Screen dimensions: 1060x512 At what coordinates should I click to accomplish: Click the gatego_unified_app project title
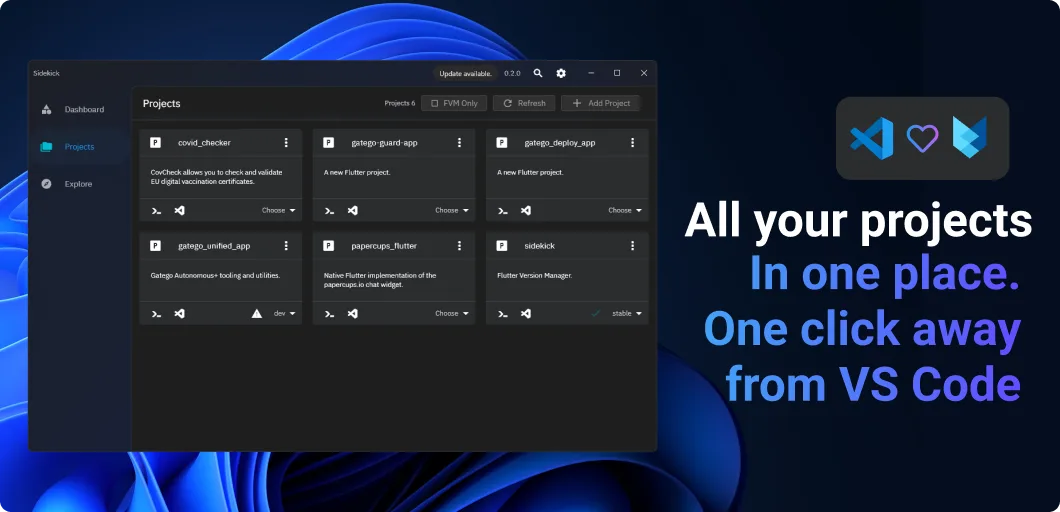click(214, 246)
